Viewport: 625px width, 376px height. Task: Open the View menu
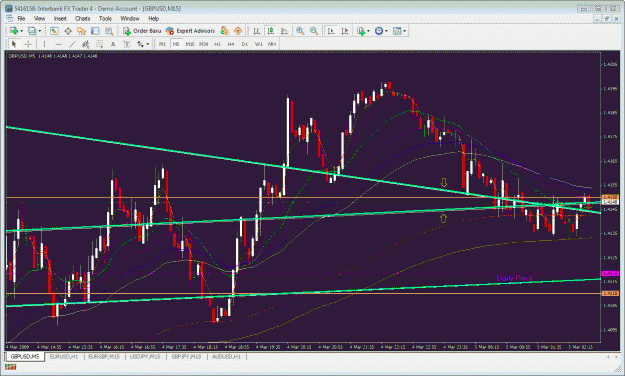click(x=39, y=19)
